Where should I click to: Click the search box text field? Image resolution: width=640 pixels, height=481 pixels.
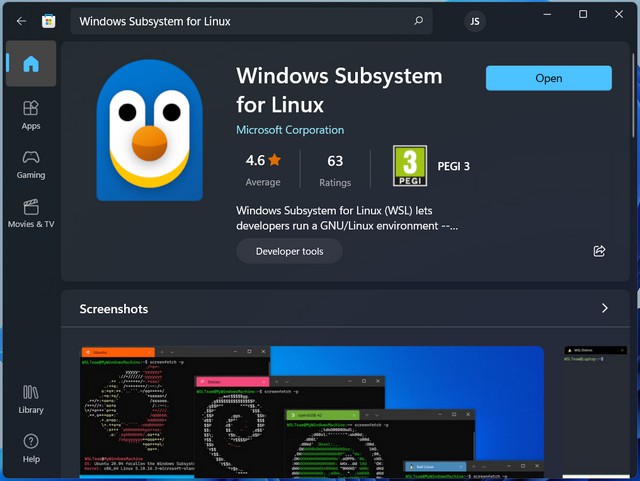click(240, 21)
